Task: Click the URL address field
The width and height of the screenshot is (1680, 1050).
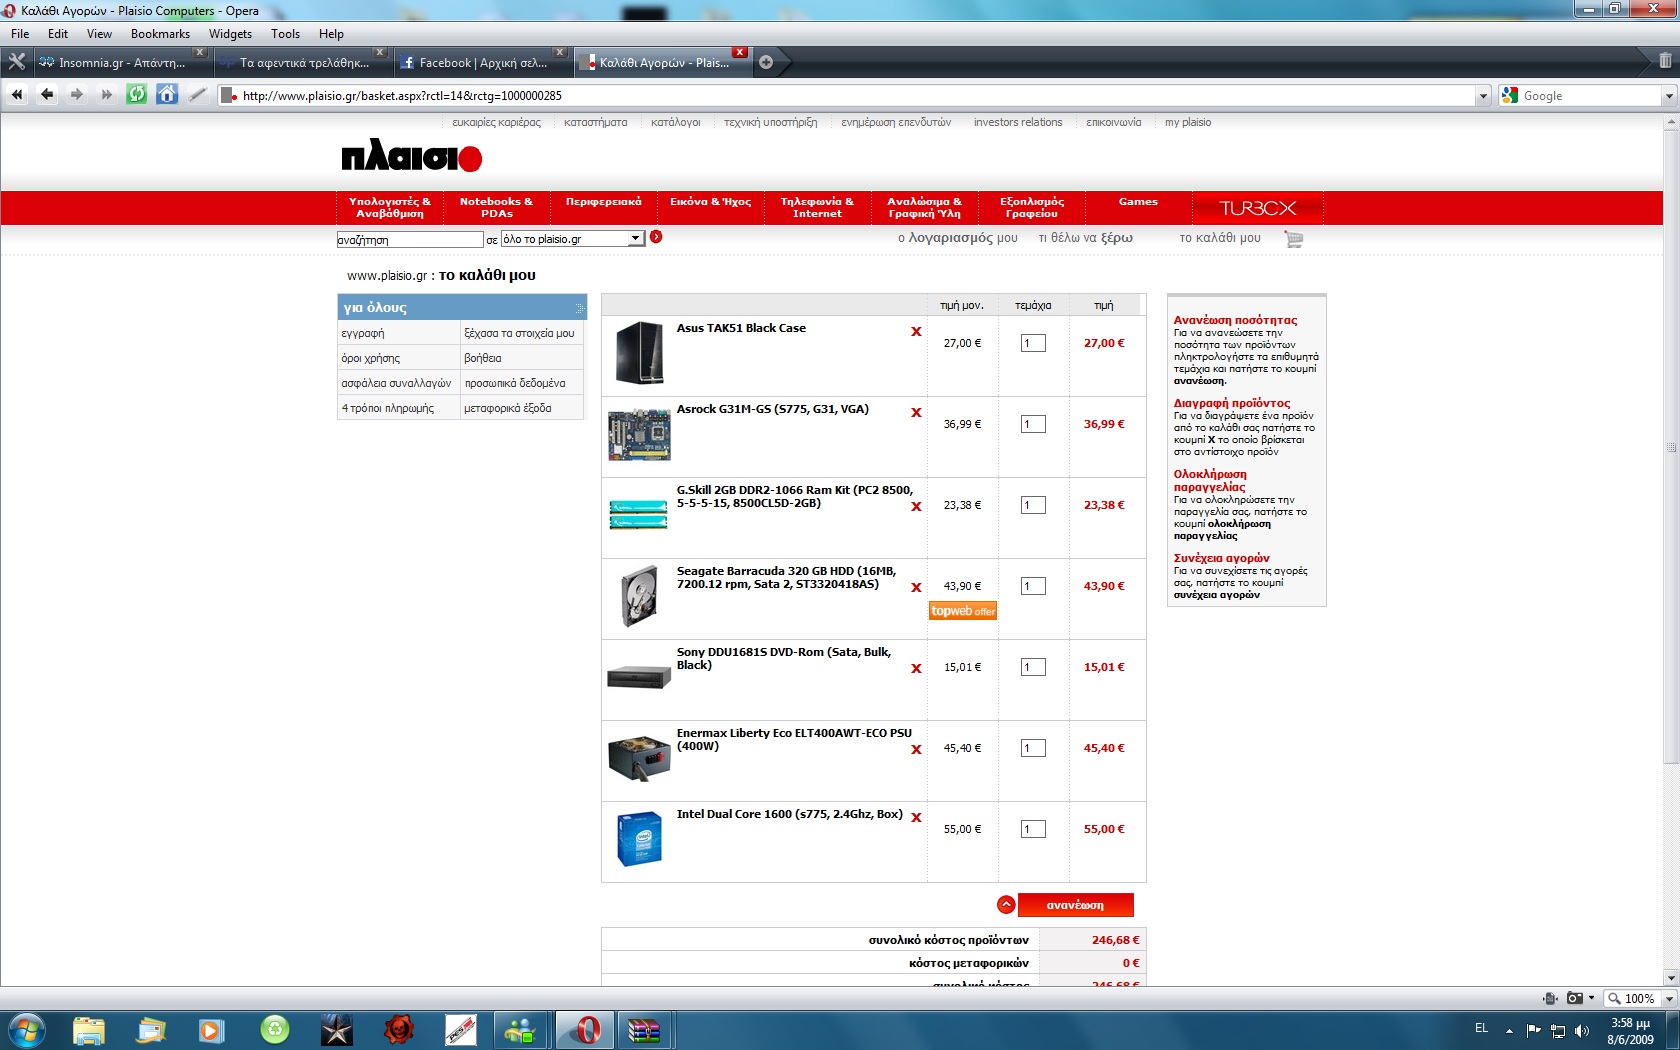Action: [x=855, y=96]
